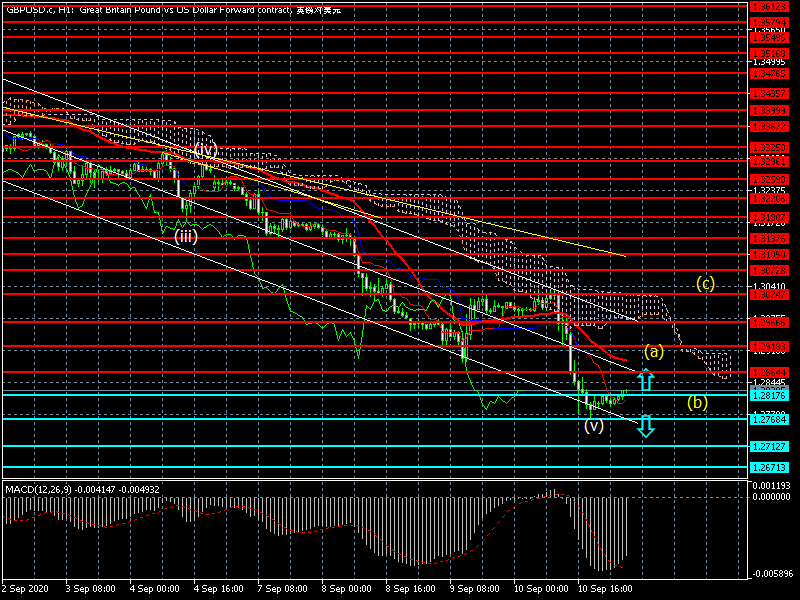This screenshot has width=800, height=600.
Task: Click the 2 Sep 2020 time axis label
Action: point(24,590)
